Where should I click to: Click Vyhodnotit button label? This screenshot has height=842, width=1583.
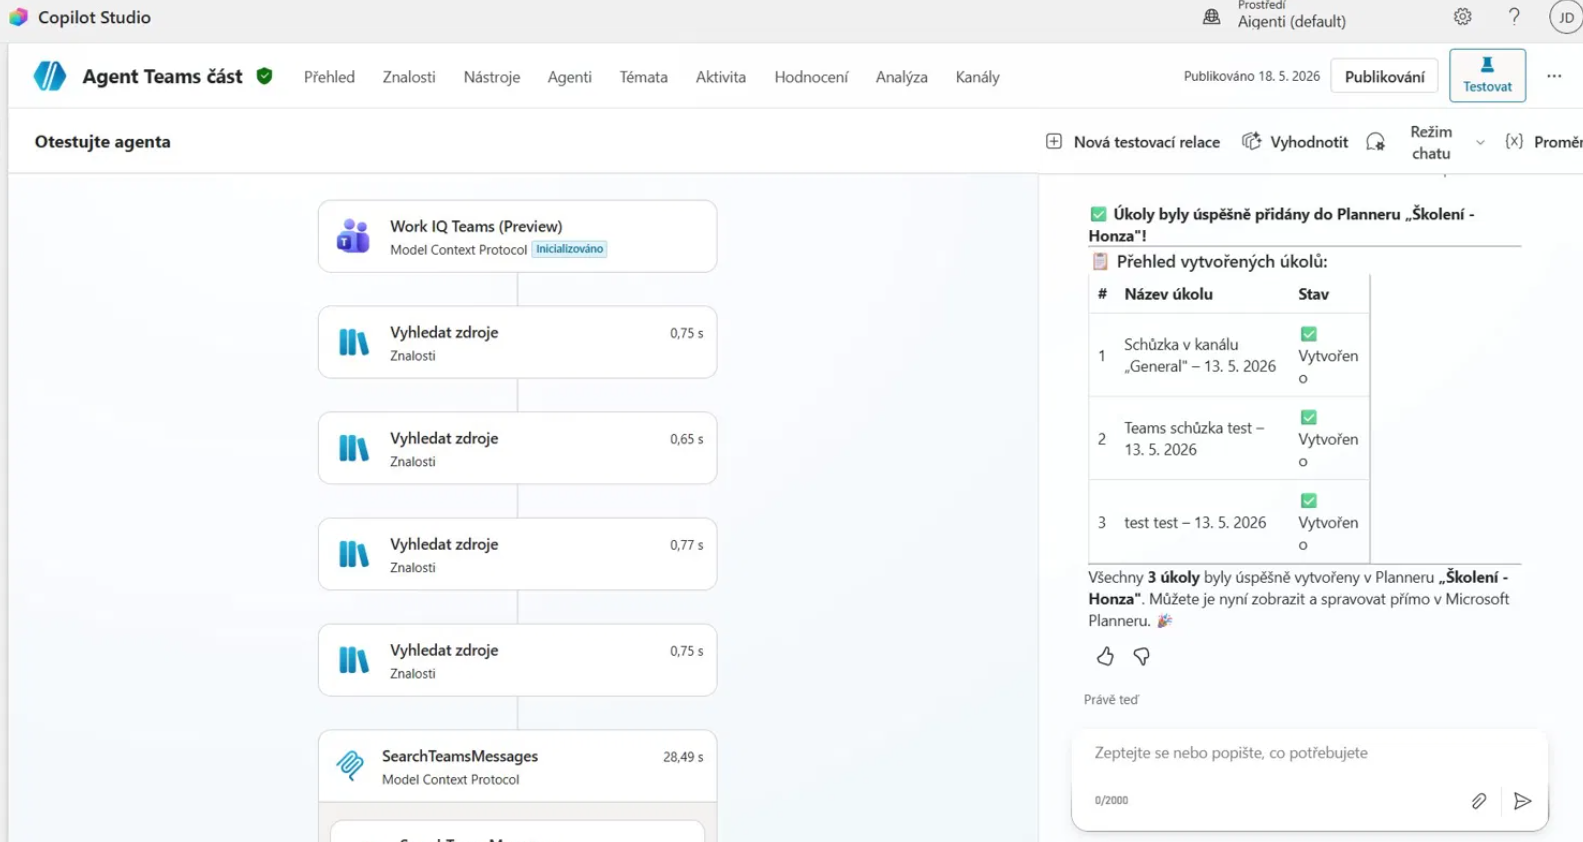[x=1309, y=142]
